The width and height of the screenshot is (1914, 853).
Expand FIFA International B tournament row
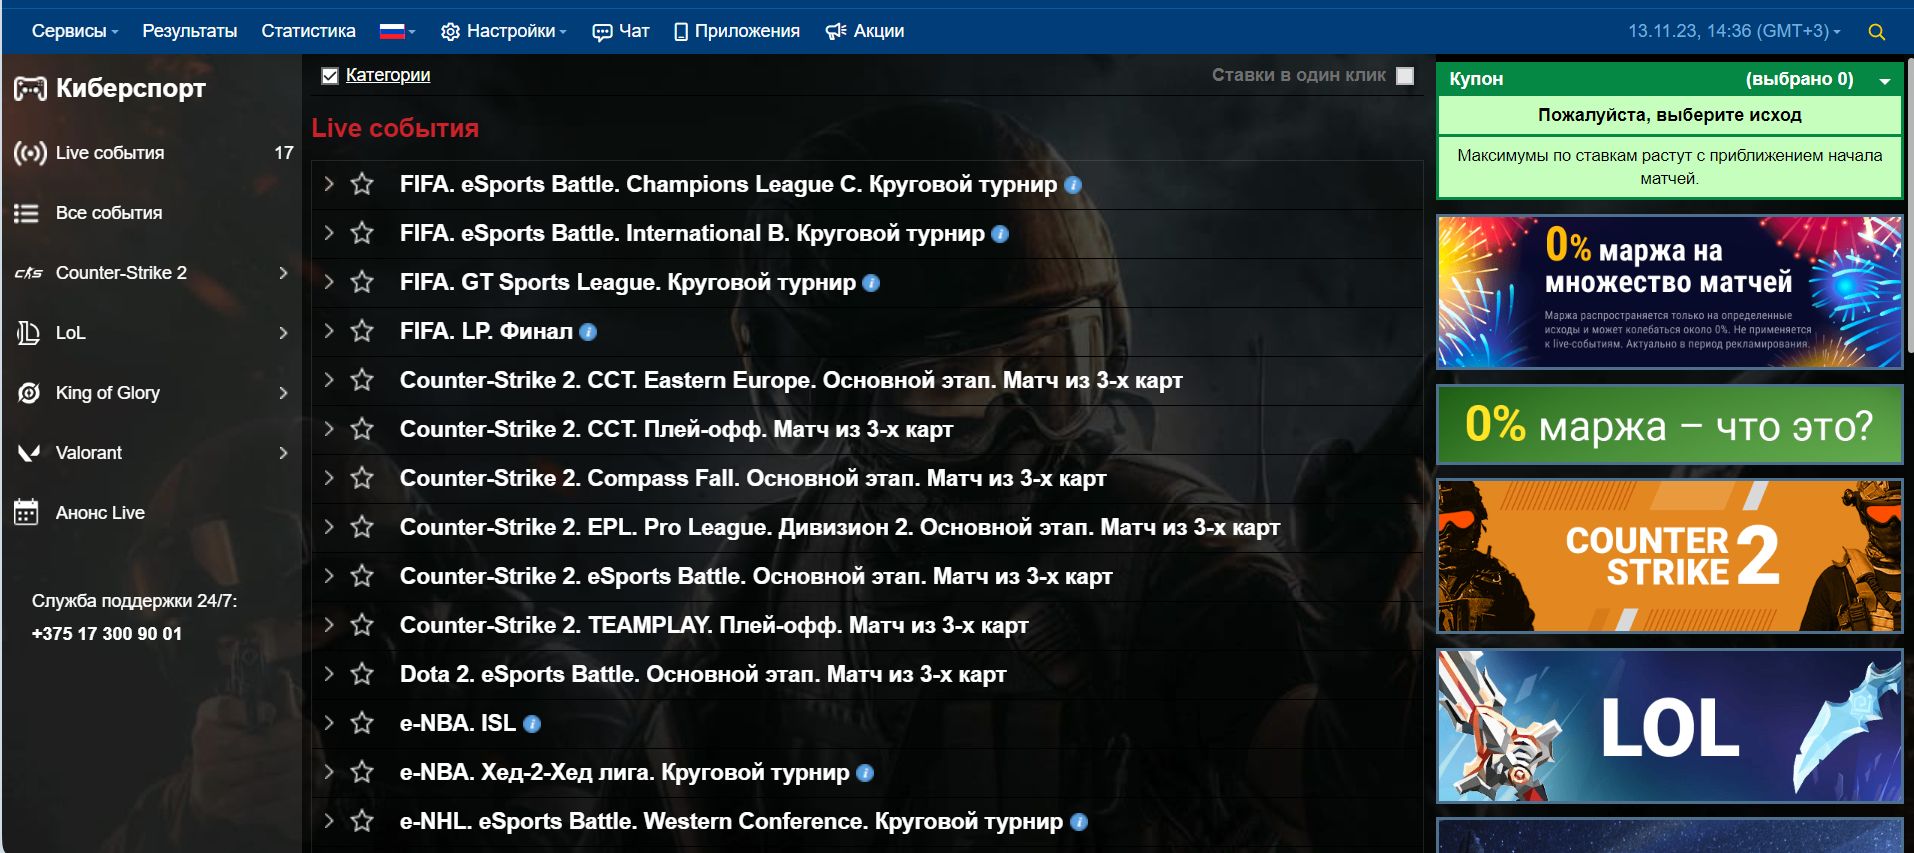pyautogui.click(x=328, y=233)
